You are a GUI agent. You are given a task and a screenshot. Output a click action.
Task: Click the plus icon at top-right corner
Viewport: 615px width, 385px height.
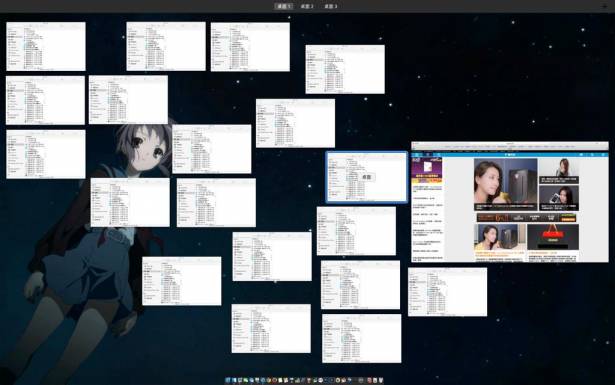[604, 6]
